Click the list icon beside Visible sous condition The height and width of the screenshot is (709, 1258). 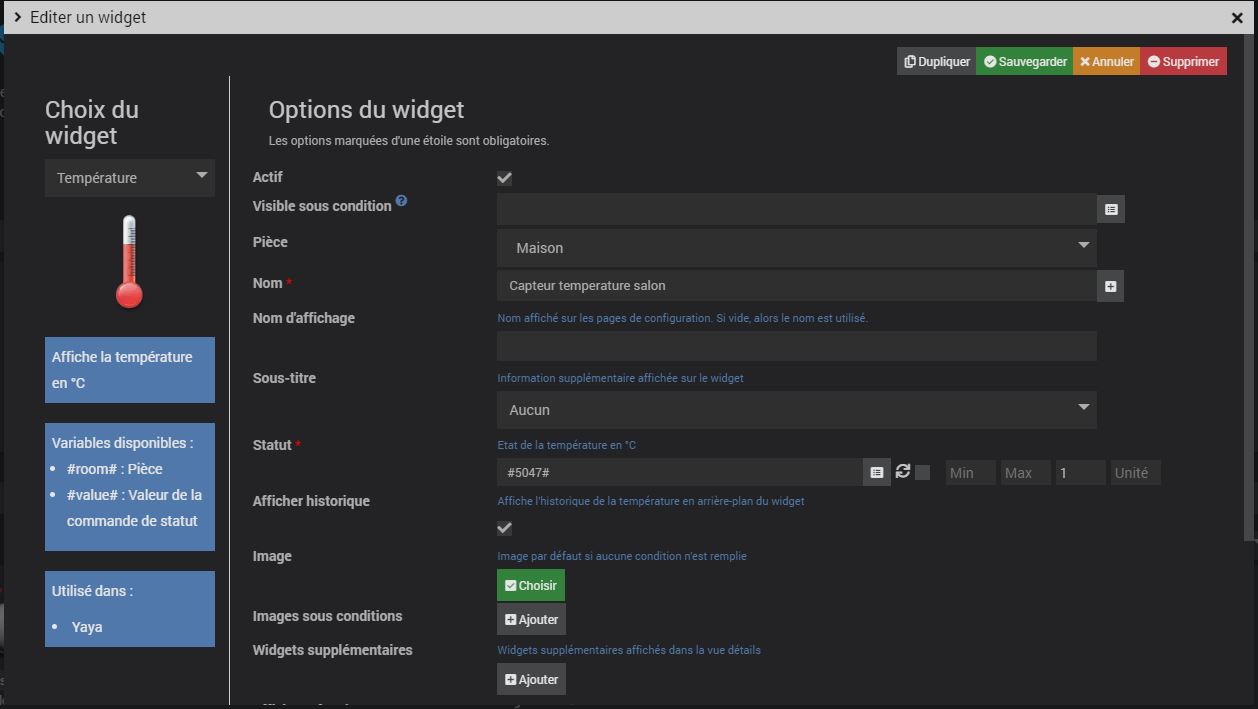coord(1111,209)
